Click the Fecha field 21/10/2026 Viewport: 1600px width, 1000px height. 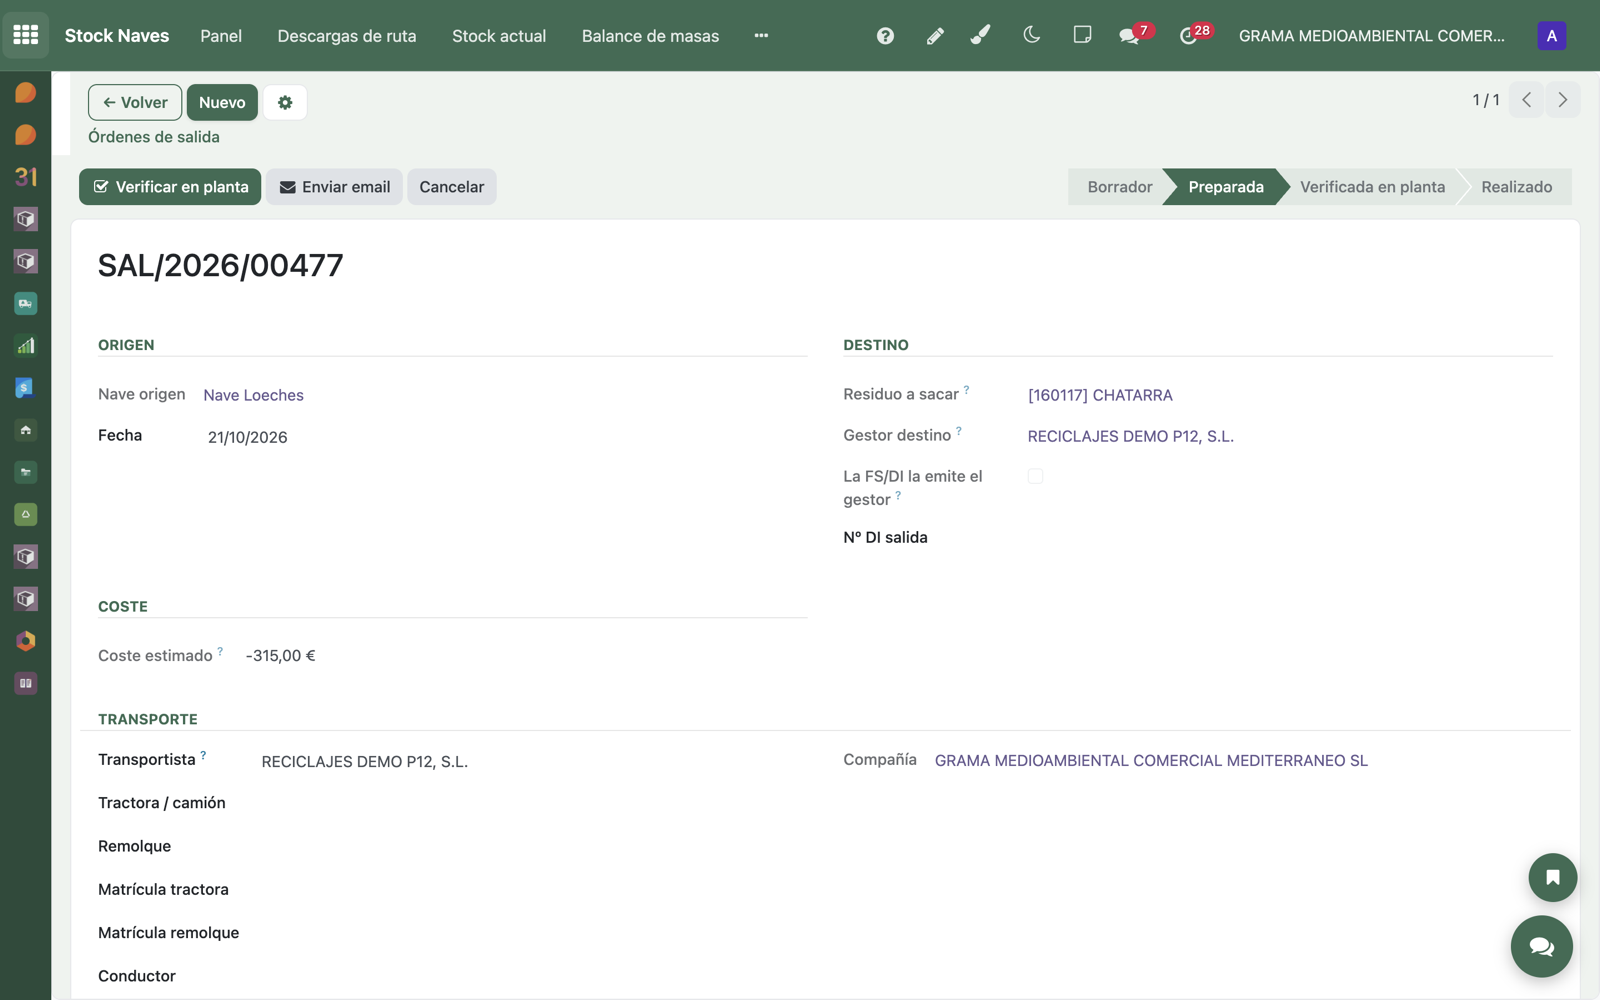pos(248,437)
